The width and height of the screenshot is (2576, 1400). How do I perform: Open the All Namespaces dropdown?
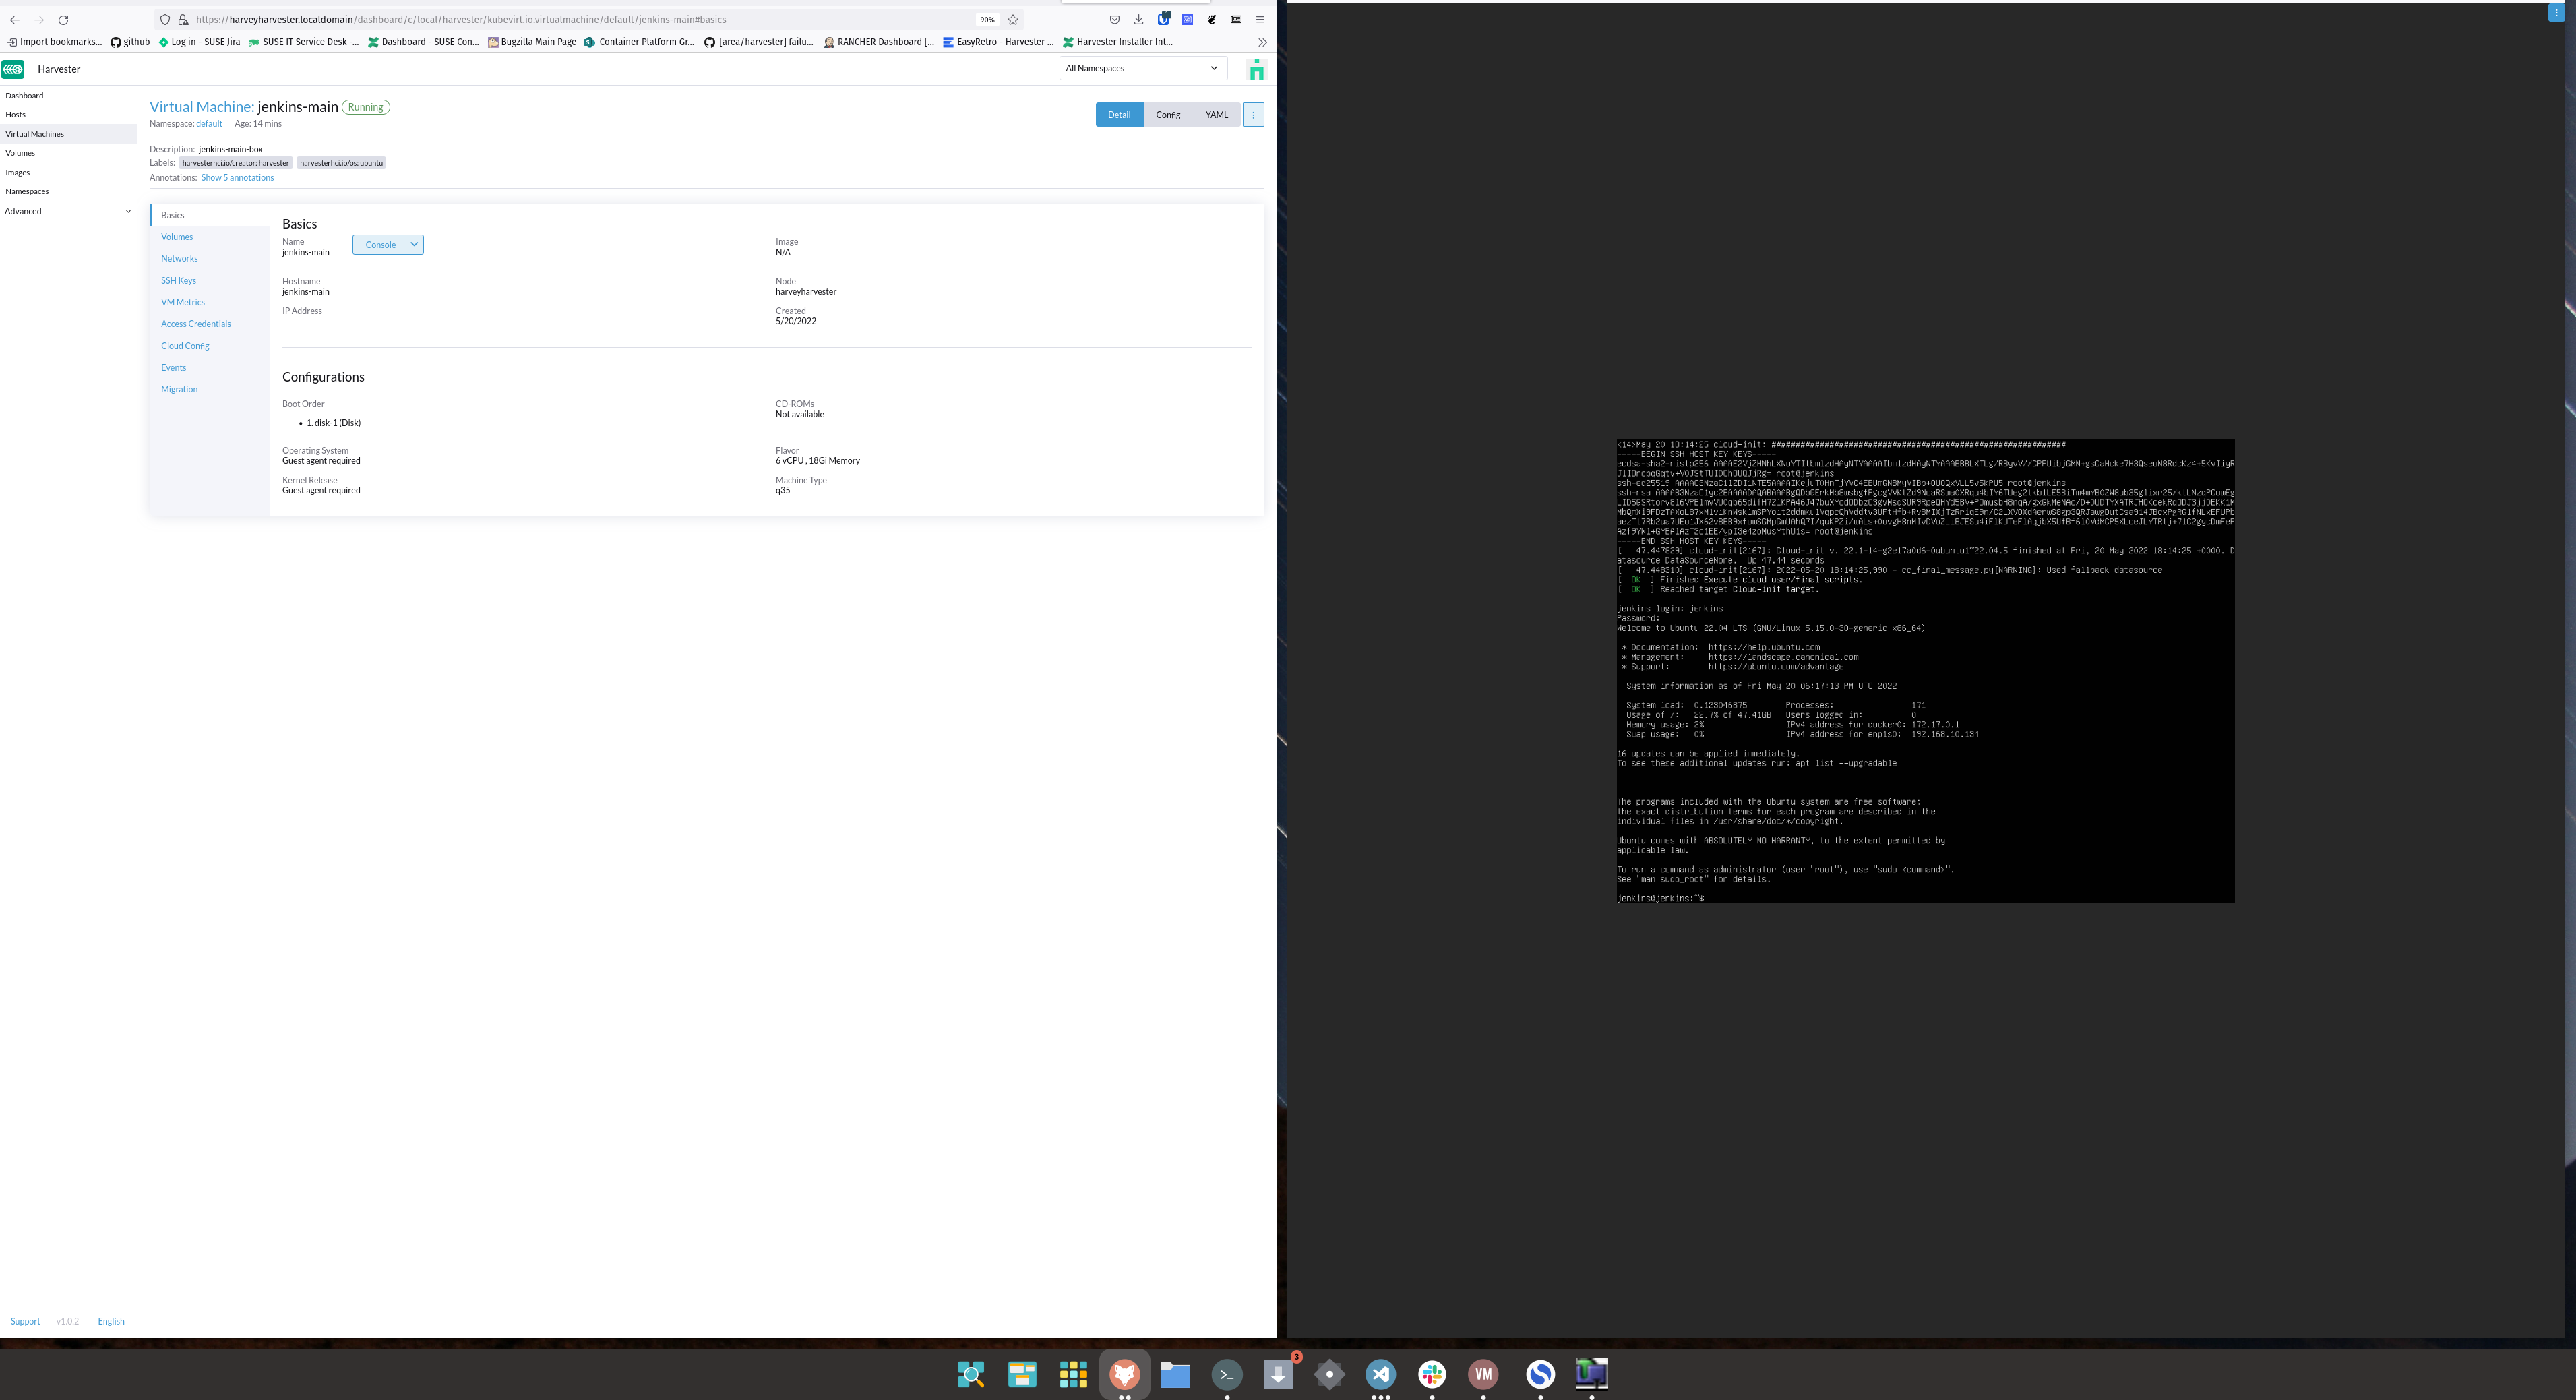point(1143,68)
